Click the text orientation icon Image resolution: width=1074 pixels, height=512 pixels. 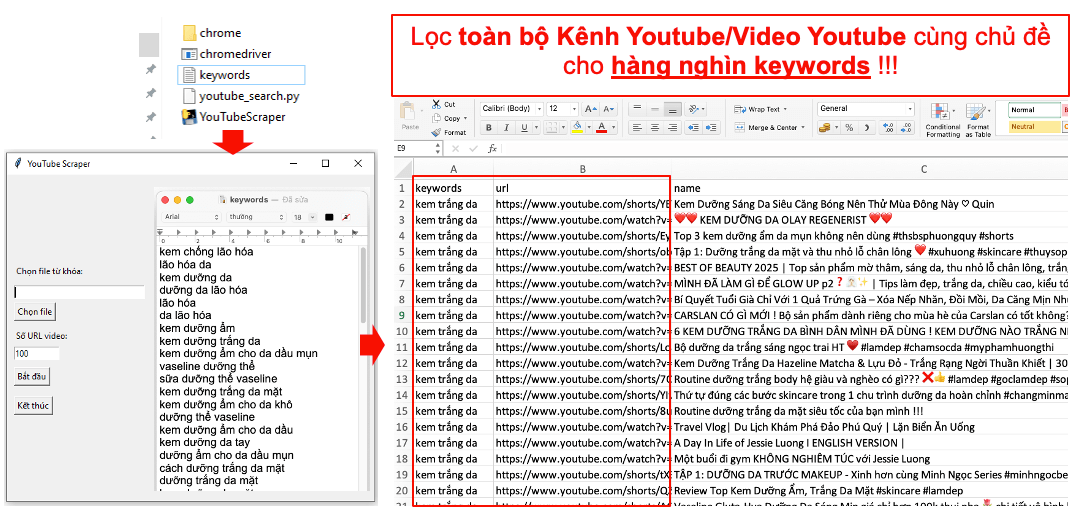(x=694, y=108)
